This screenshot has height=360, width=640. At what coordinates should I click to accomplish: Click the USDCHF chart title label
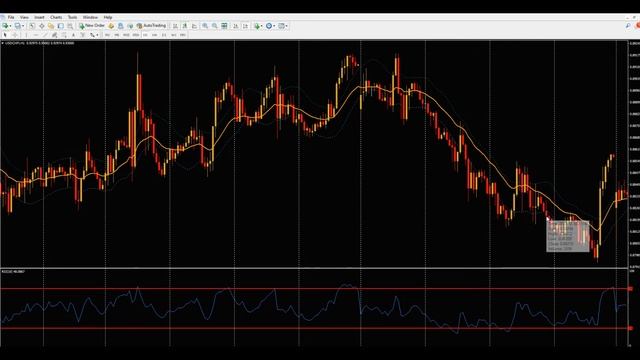tap(39, 43)
